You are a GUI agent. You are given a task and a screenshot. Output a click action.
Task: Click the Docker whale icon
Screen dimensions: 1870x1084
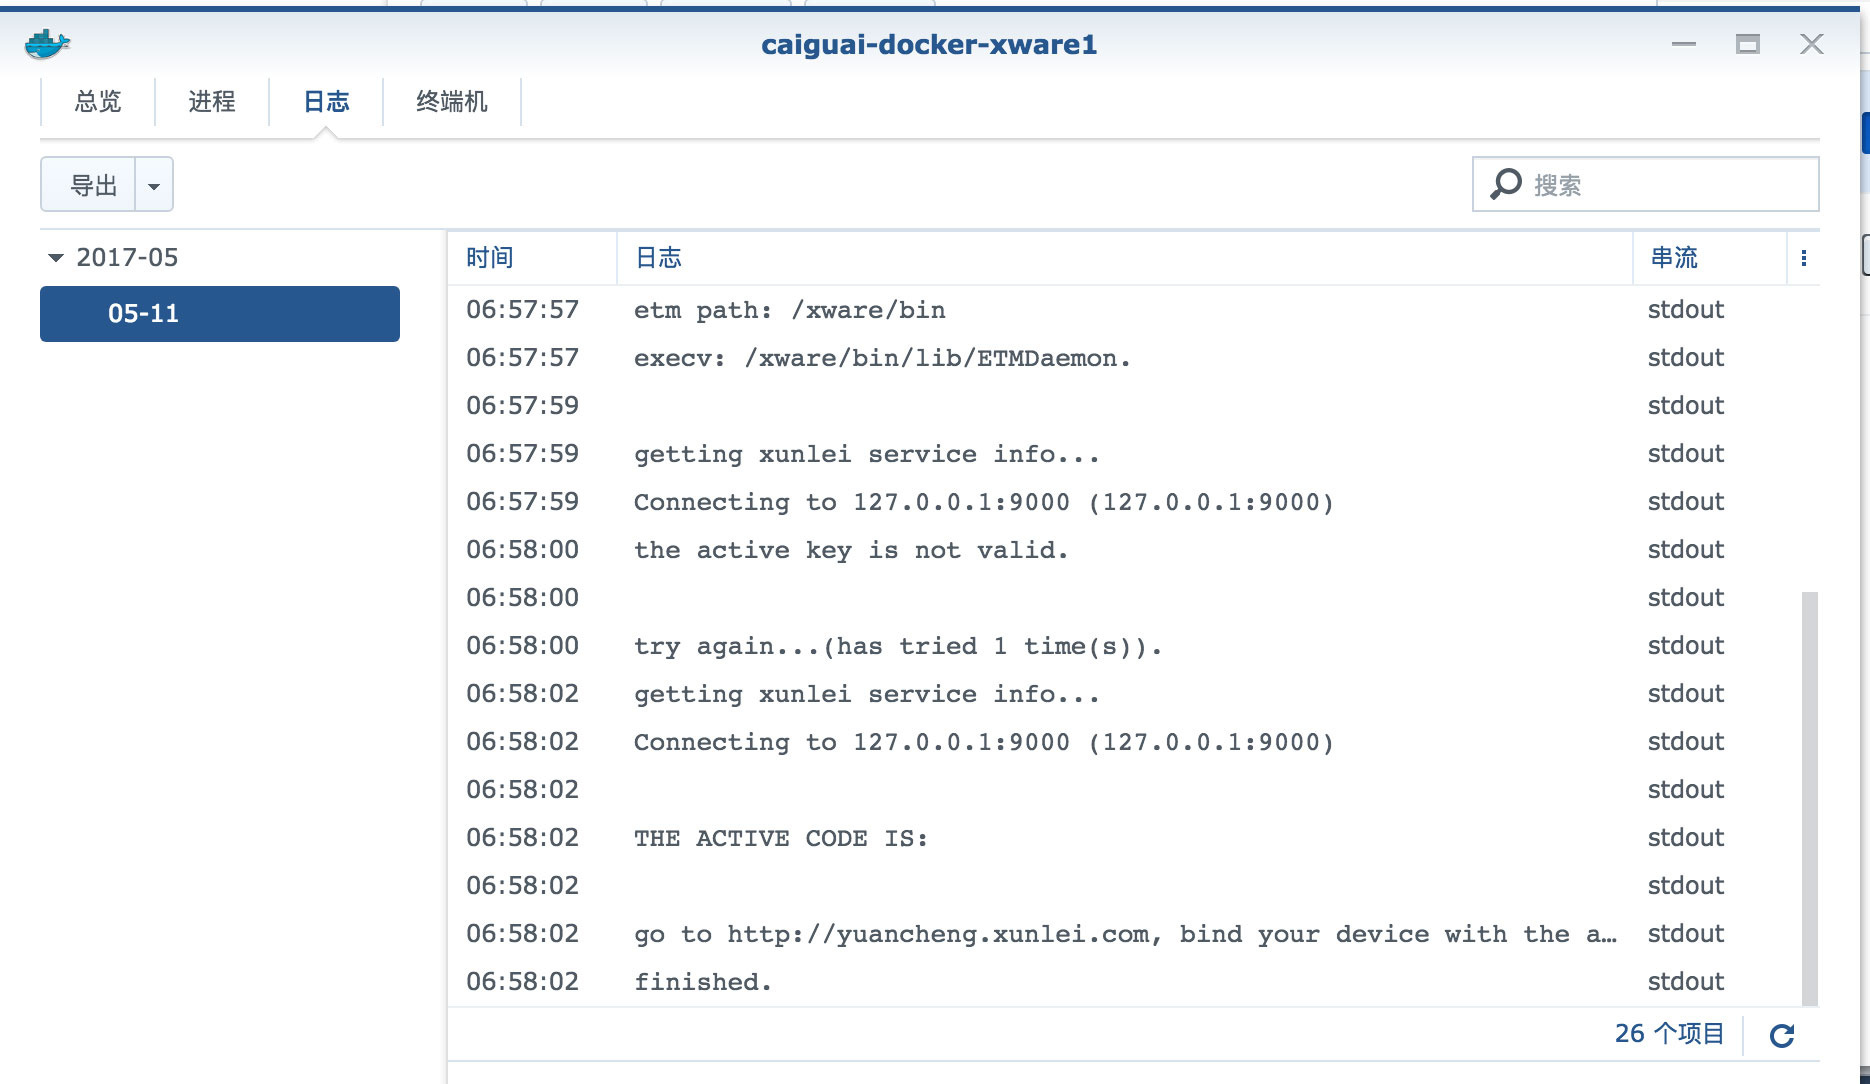pos(47,44)
